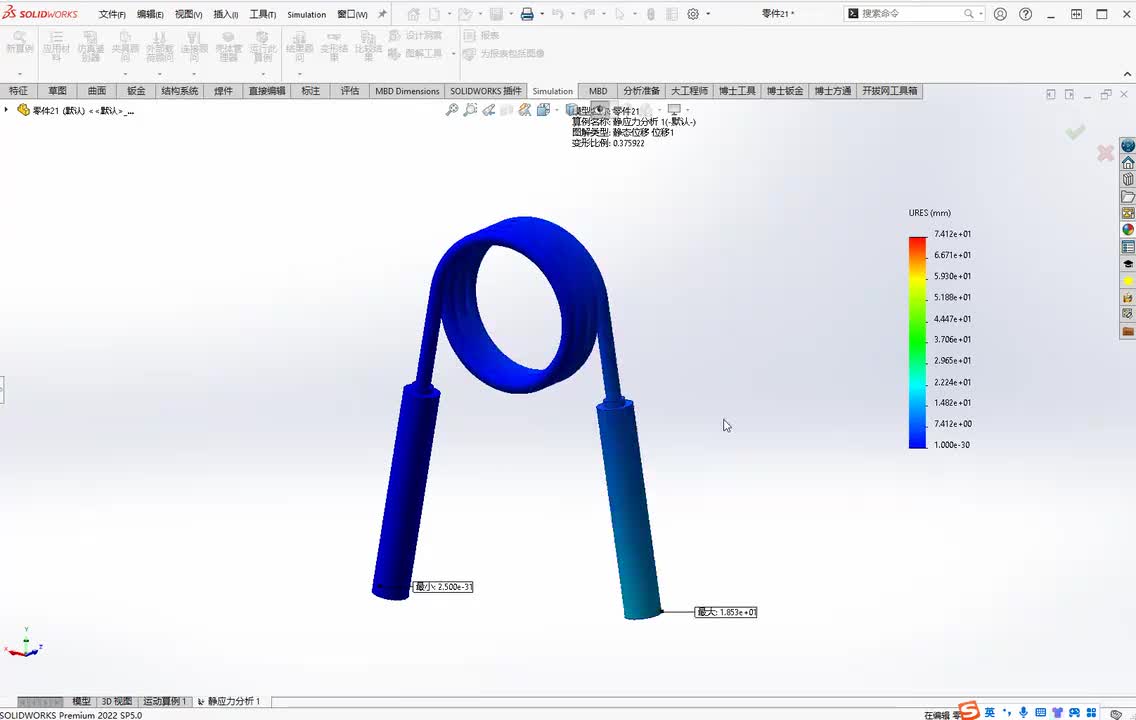Click the yellow circle icon in the task pane
Screen dimensions: 1136x720
pyautogui.click(x=1128, y=280)
